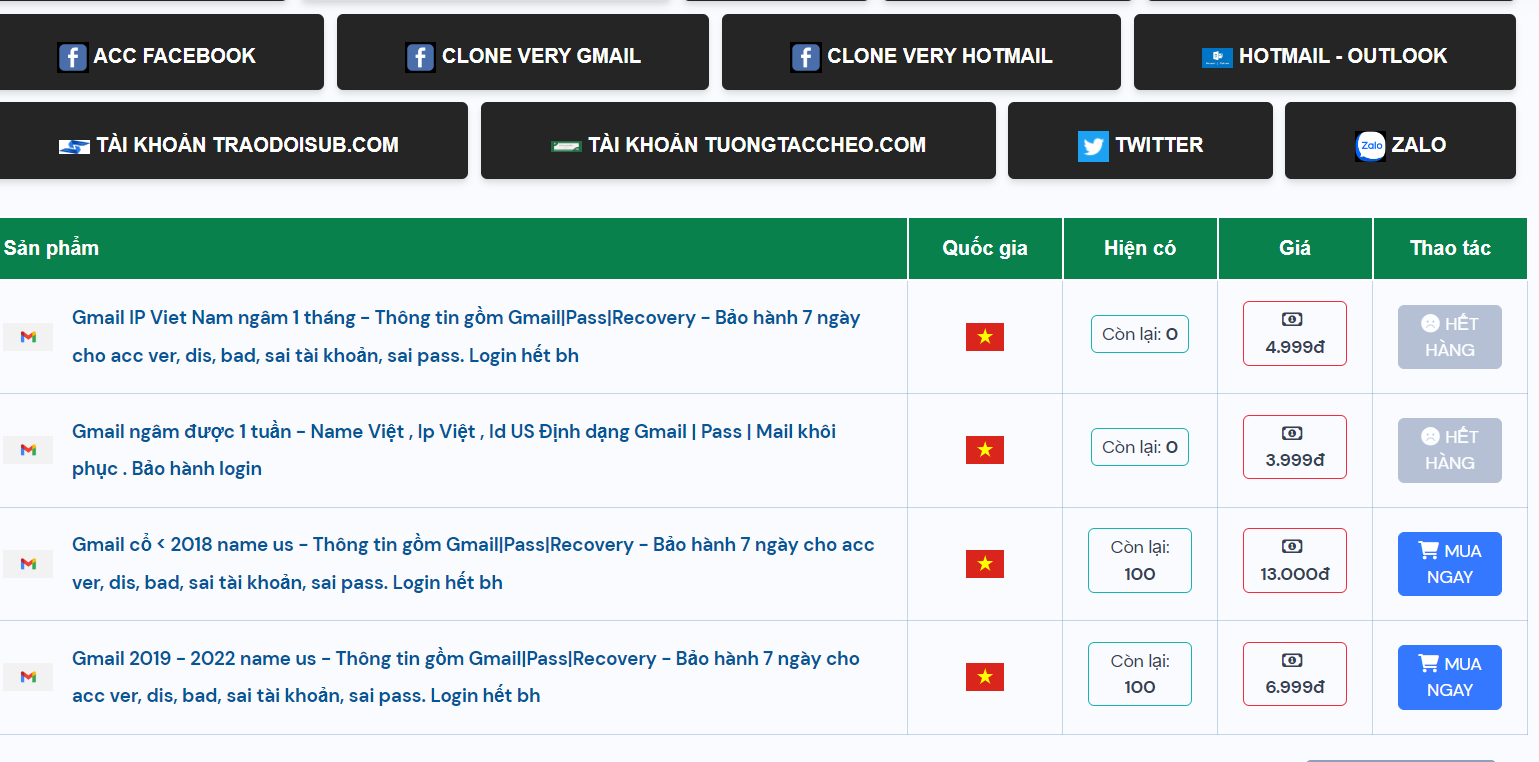Click the Twitter bird icon
Image resolution: width=1539 pixels, height=762 pixels.
1093,146
